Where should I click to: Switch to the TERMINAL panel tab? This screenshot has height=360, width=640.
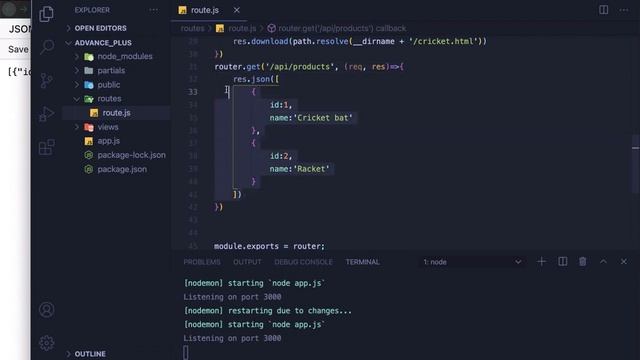pos(362,262)
